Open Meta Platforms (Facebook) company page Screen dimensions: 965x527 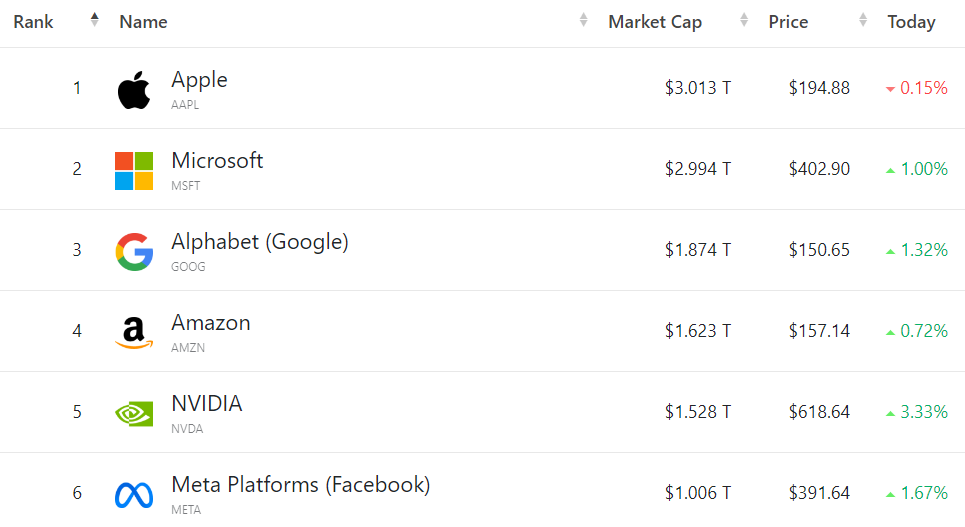[300, 485]
